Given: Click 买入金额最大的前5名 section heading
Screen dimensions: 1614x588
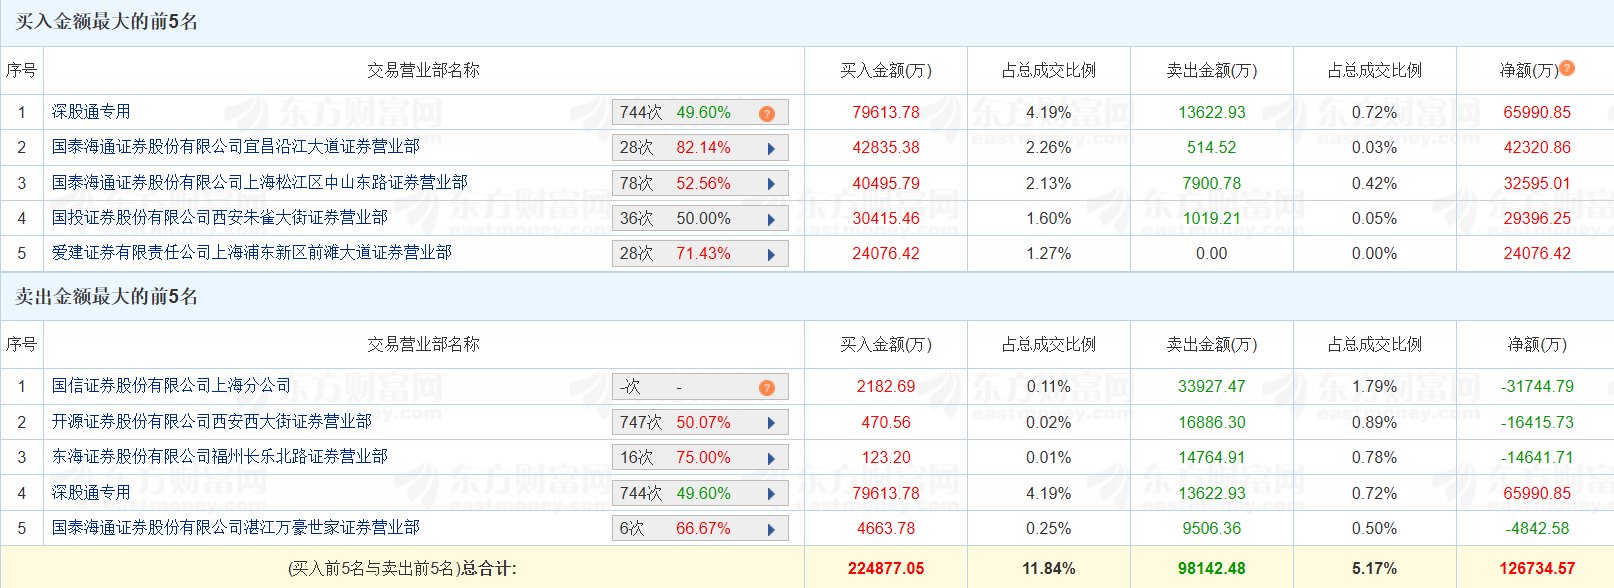Looking at the screenshot, I should click(106, 22).
